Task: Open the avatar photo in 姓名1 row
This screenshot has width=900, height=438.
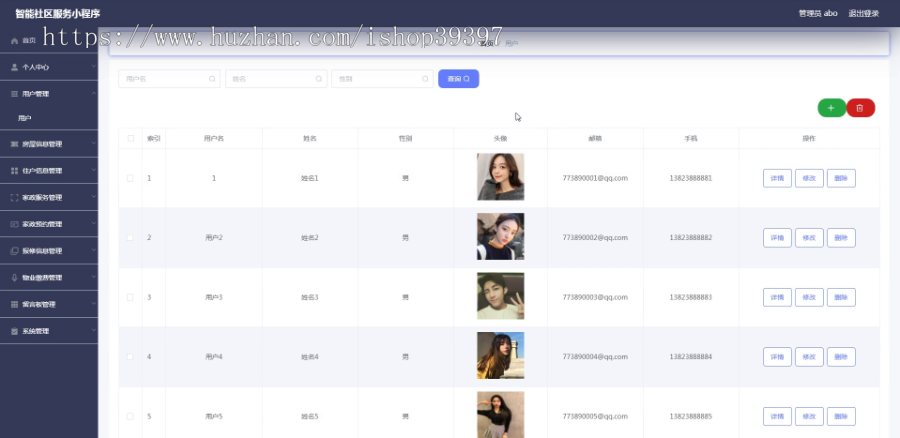Action: point(501,177)
